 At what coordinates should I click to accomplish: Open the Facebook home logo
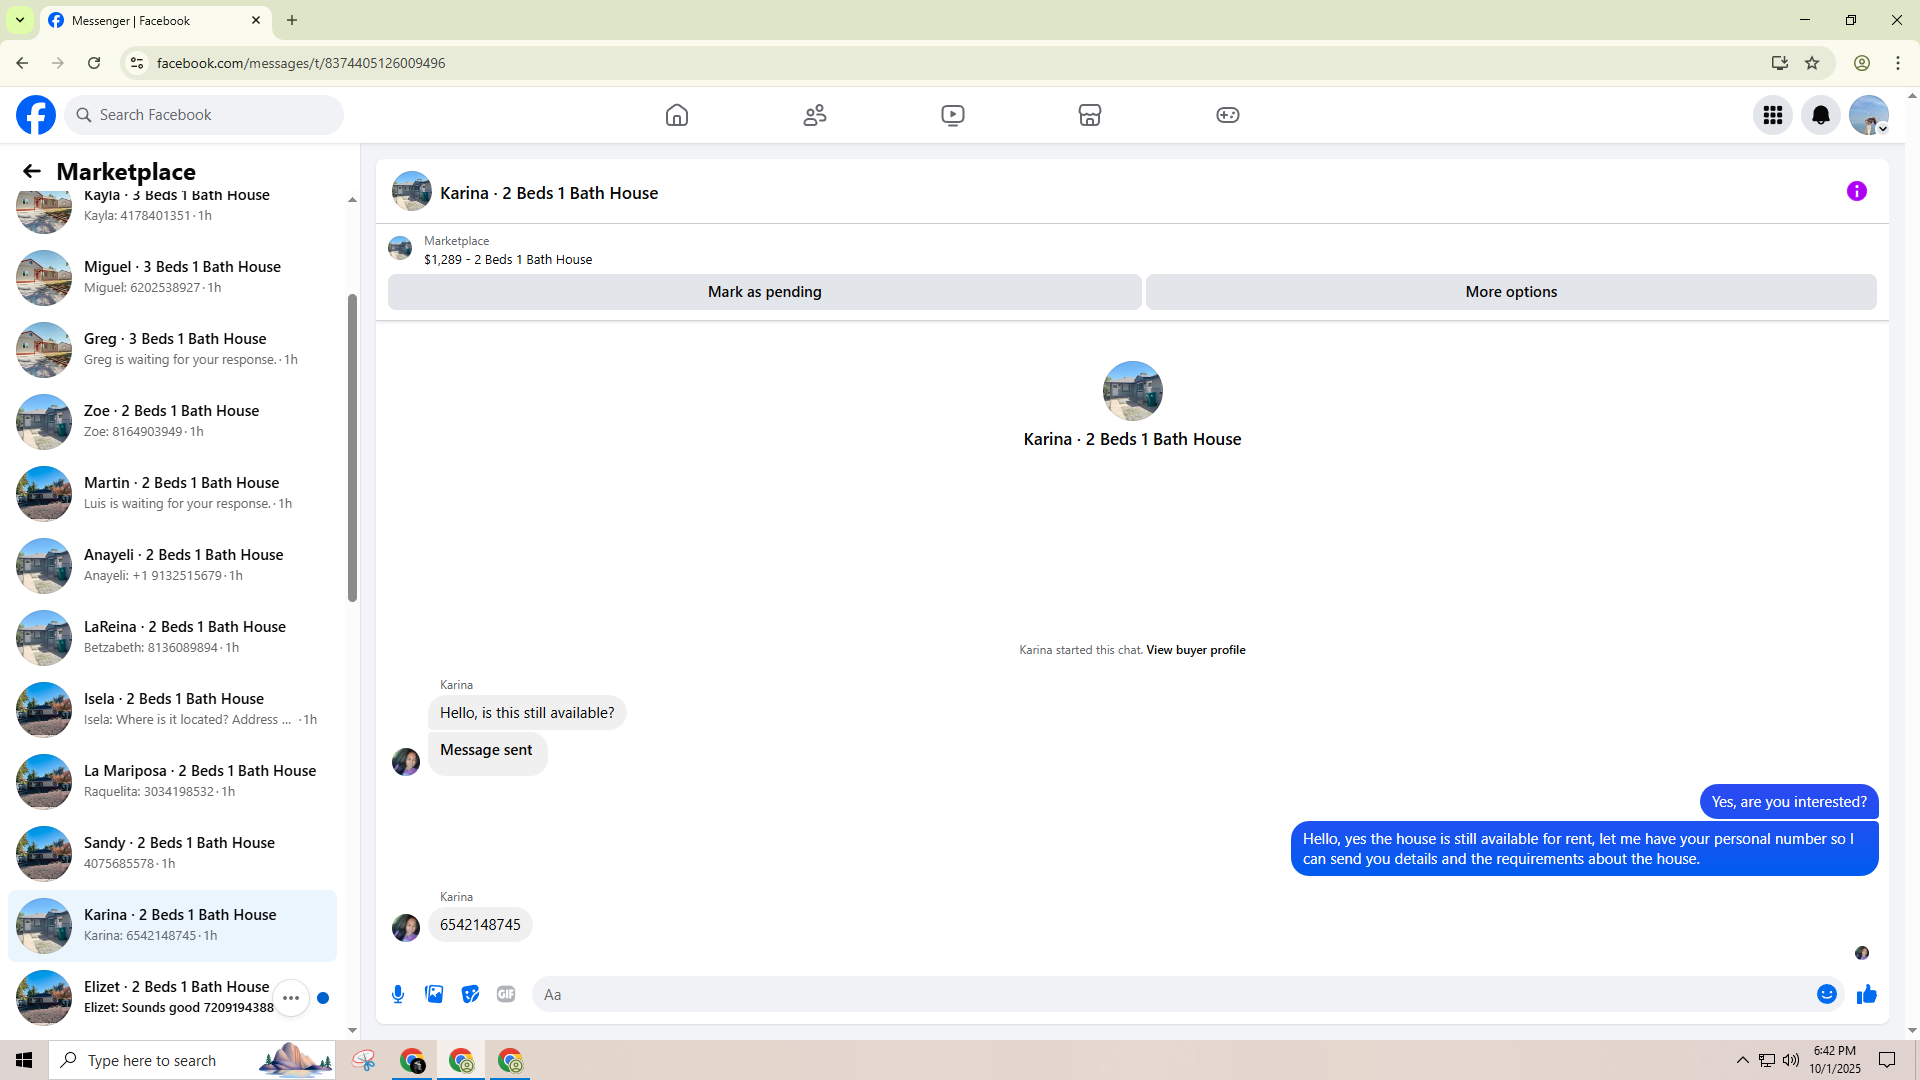36,115
